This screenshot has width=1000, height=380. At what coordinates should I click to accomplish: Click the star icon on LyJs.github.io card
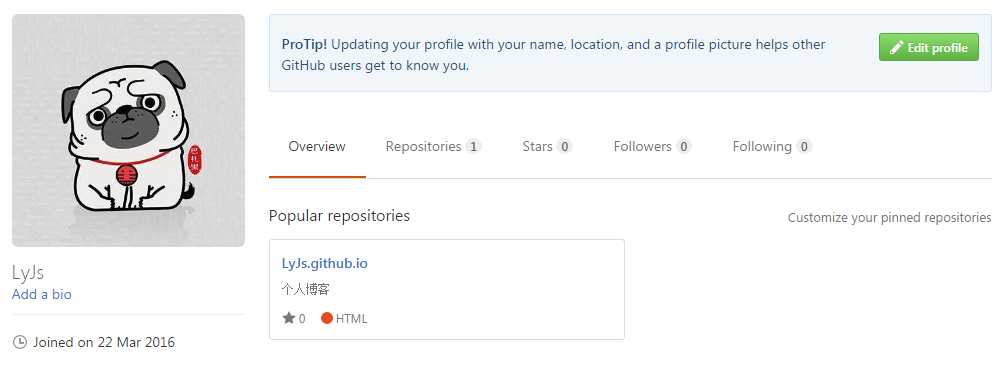point(289,318)
